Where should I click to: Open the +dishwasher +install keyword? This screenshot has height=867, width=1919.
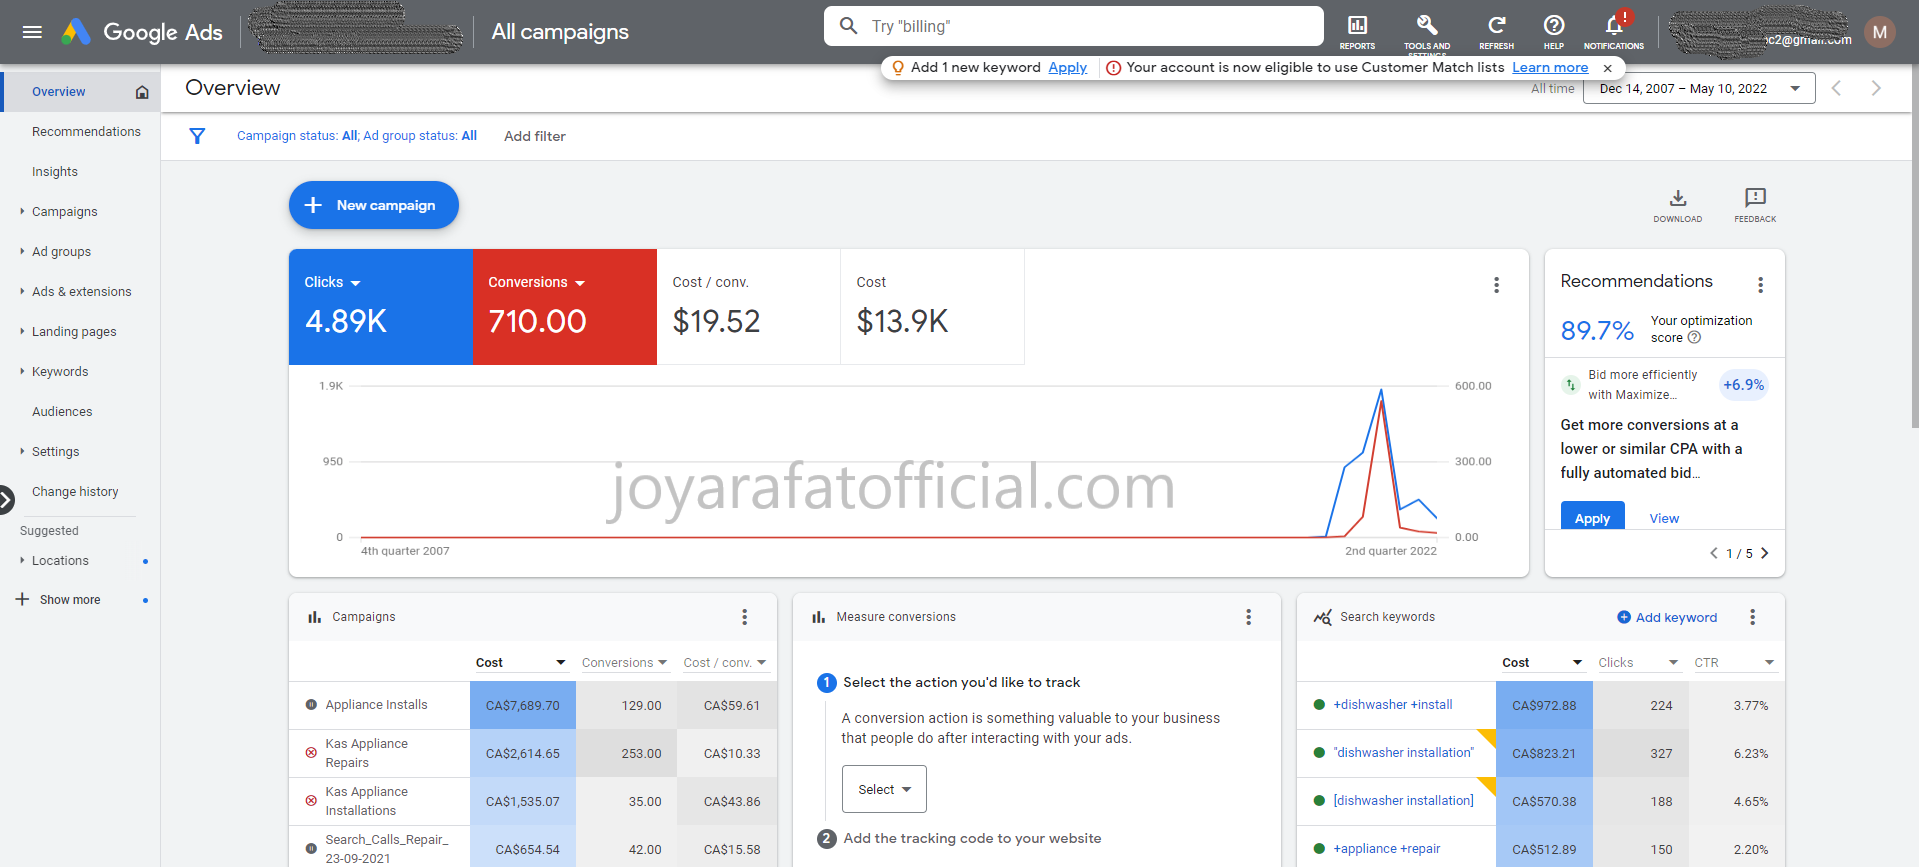pyautogui.click(x=1392, y=705)
